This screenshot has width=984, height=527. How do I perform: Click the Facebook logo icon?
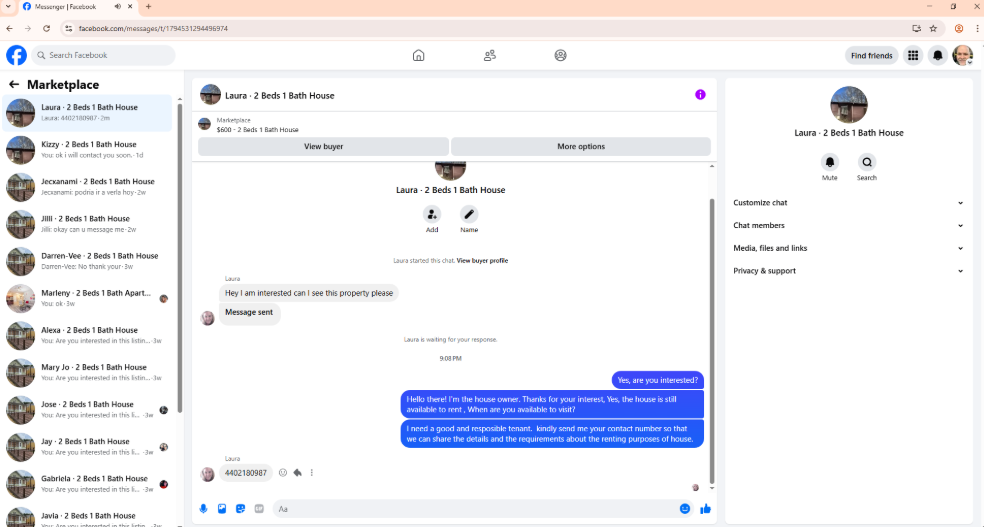(x=16, y=55)
